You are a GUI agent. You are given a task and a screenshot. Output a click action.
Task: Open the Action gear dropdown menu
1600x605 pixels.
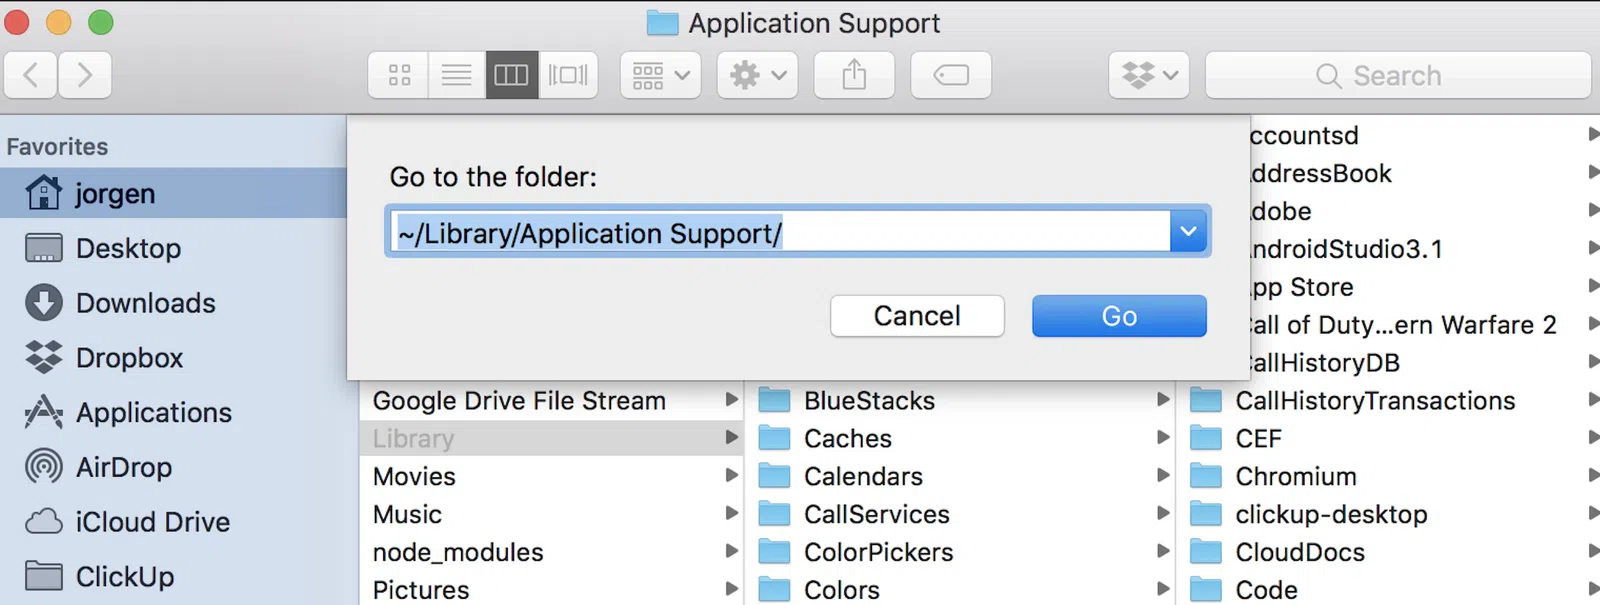[757, 75]
